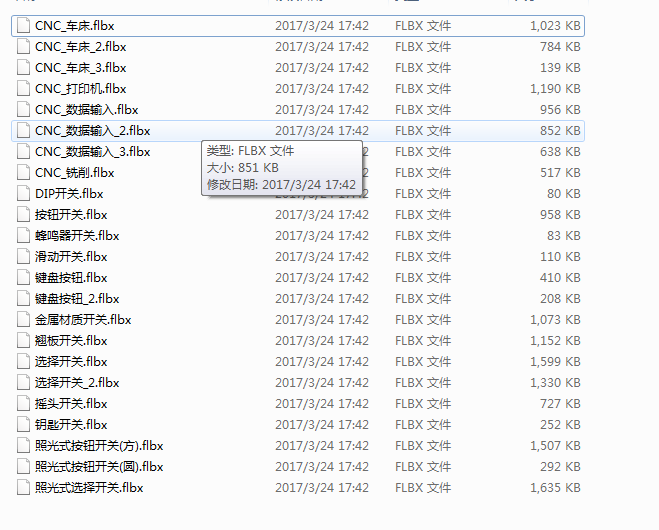Select the icon beside DIP开关.flbx
This screenshot has width=659, height=530.
(x=24, y=194)
